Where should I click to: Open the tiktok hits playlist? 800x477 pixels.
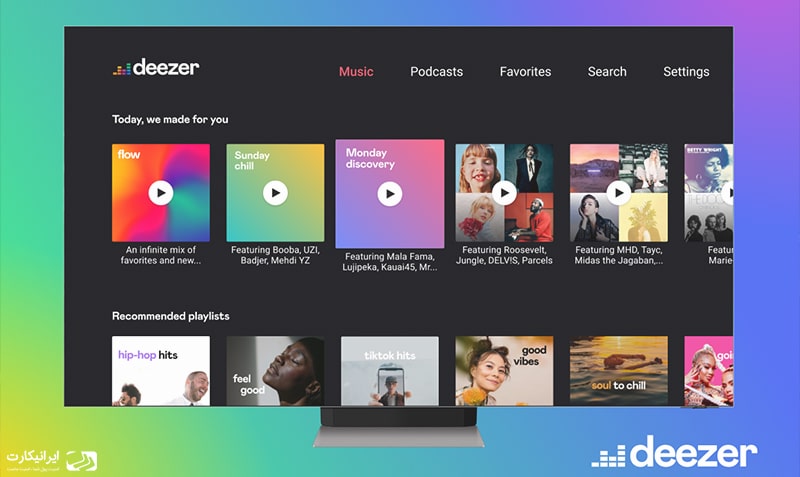click(x=390, y=371)
